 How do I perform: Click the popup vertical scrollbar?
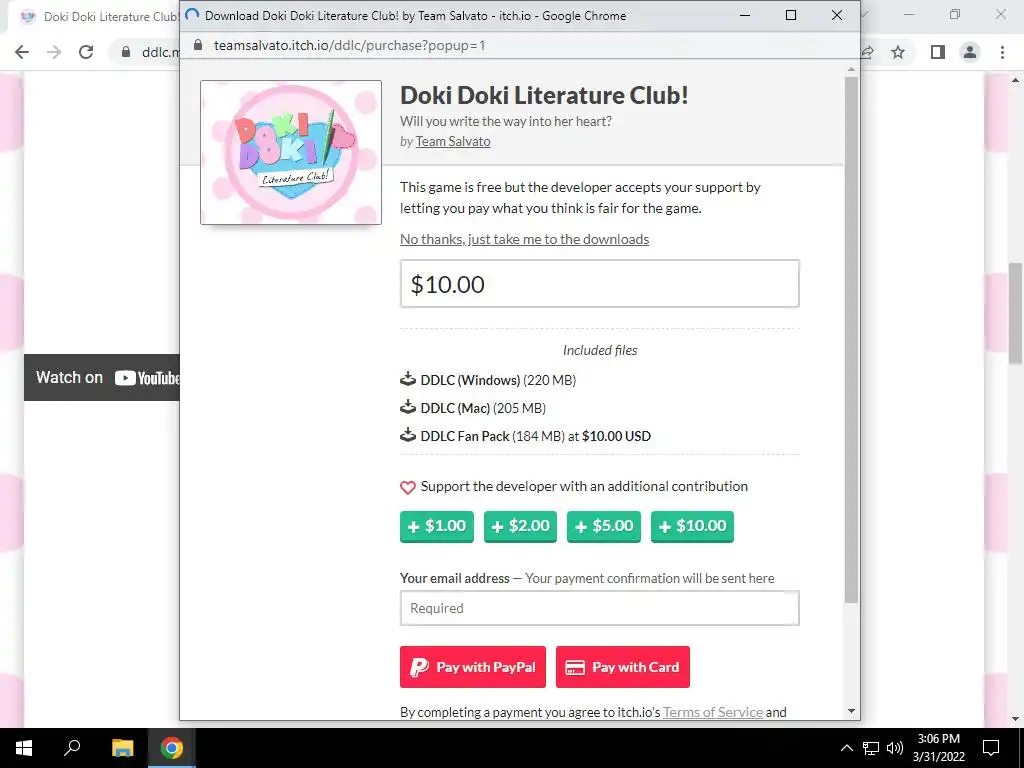click(x=851, y=340)
